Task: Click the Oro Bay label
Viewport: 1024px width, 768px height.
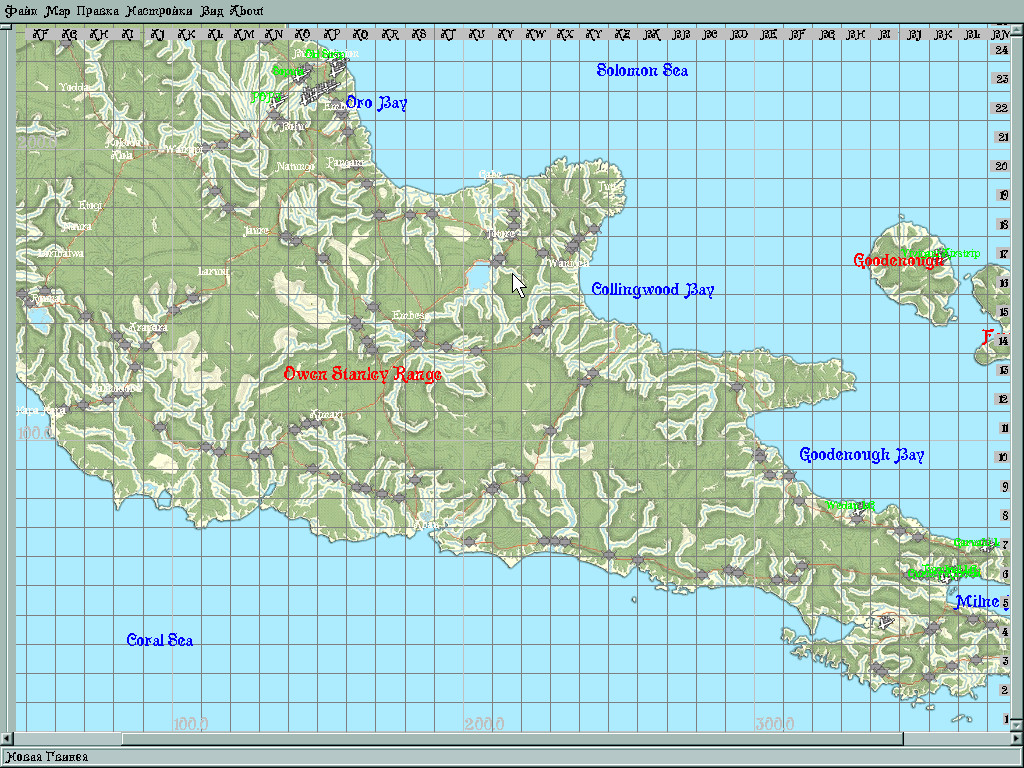Action: [x=377, y=103]
